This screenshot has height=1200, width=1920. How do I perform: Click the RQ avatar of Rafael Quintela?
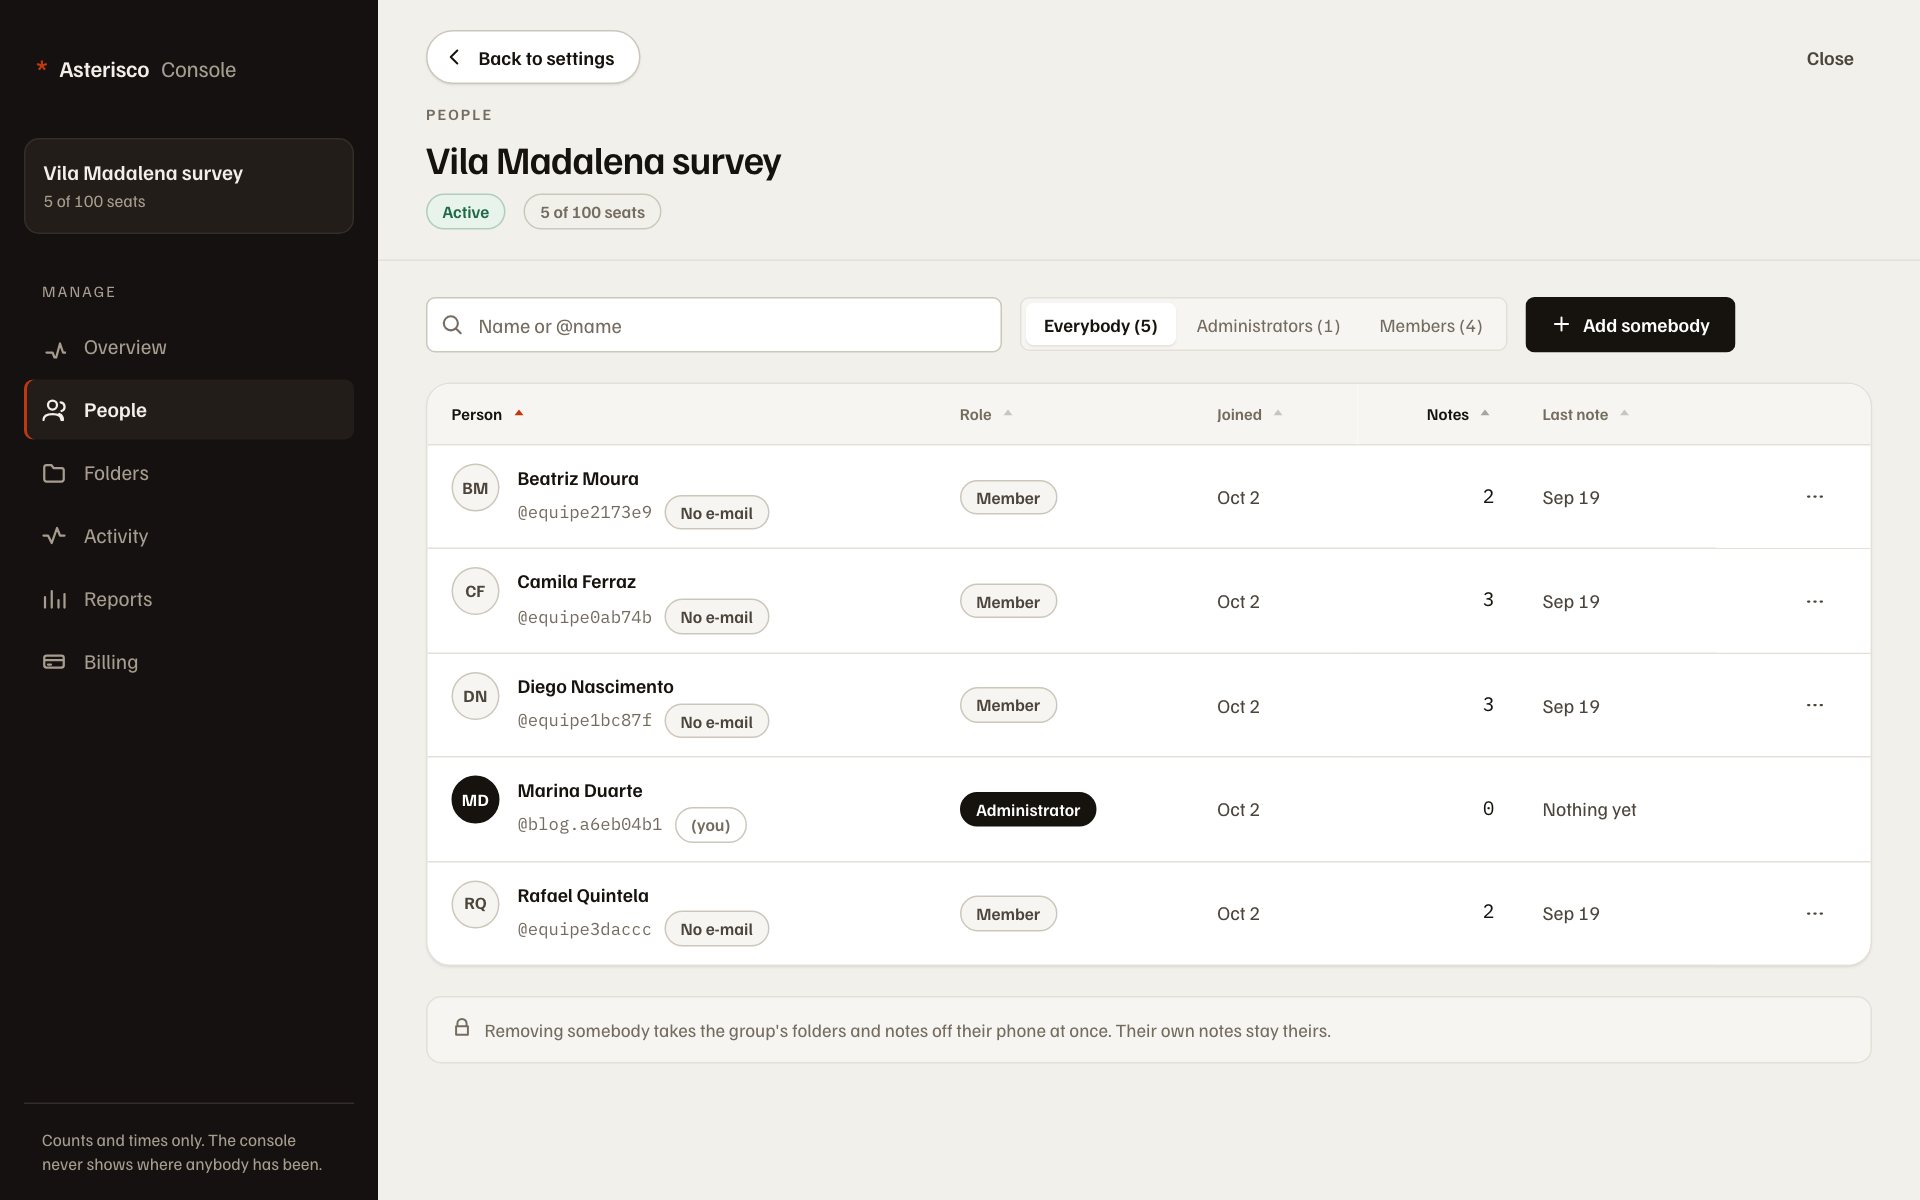coord(475,904)
